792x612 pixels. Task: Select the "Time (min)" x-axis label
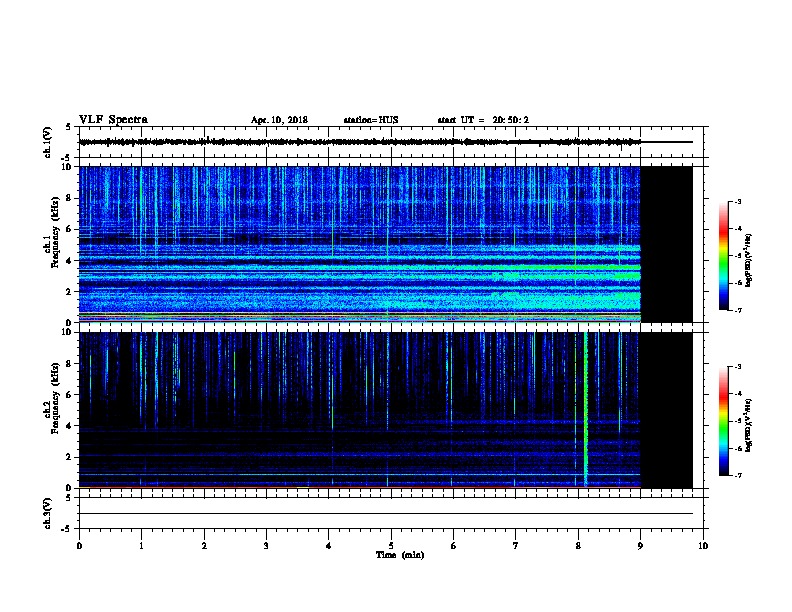point(400,555)
